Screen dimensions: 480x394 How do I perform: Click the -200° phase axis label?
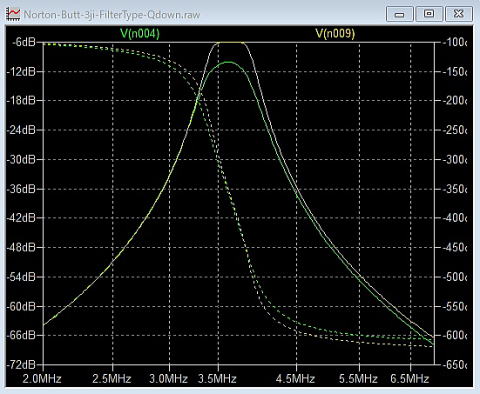click(455, 100)
